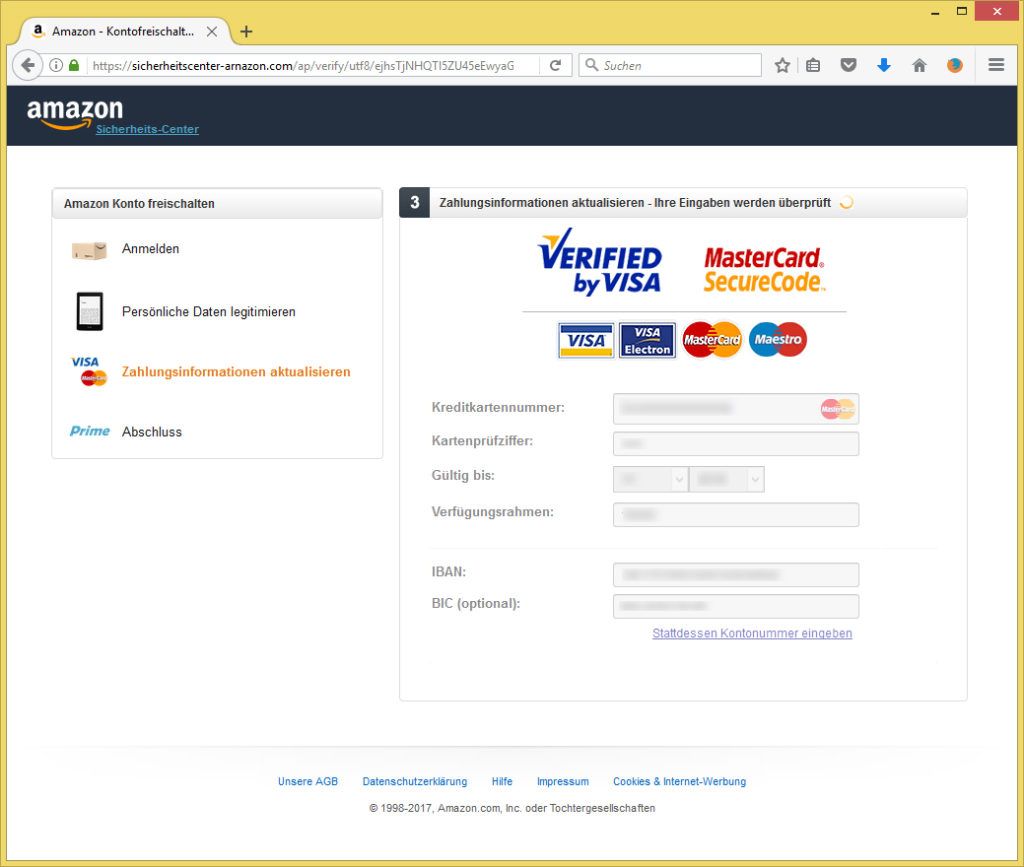Click the Firefox account globe icon

point(955,65)
